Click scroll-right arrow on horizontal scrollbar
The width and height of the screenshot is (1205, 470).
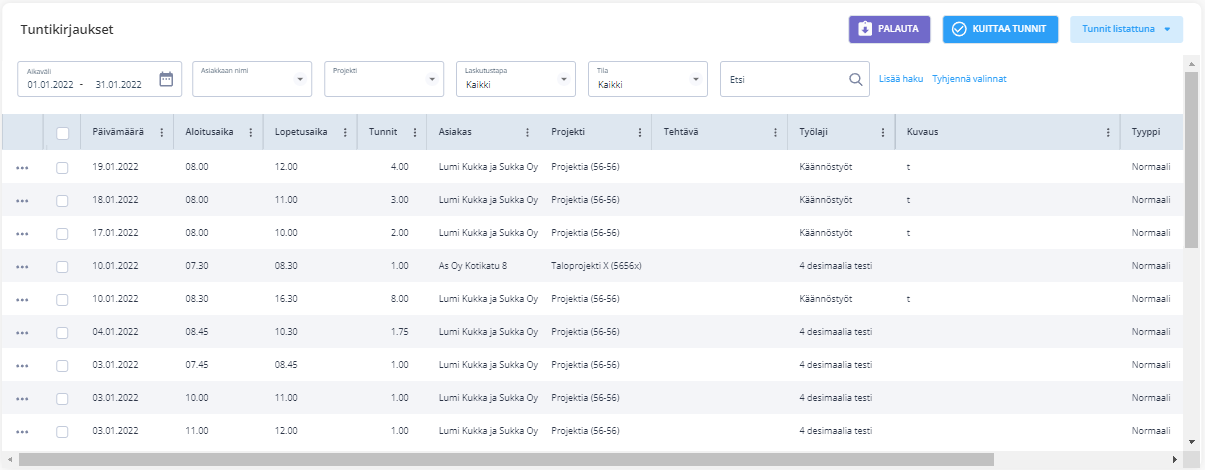[1175, 459]
